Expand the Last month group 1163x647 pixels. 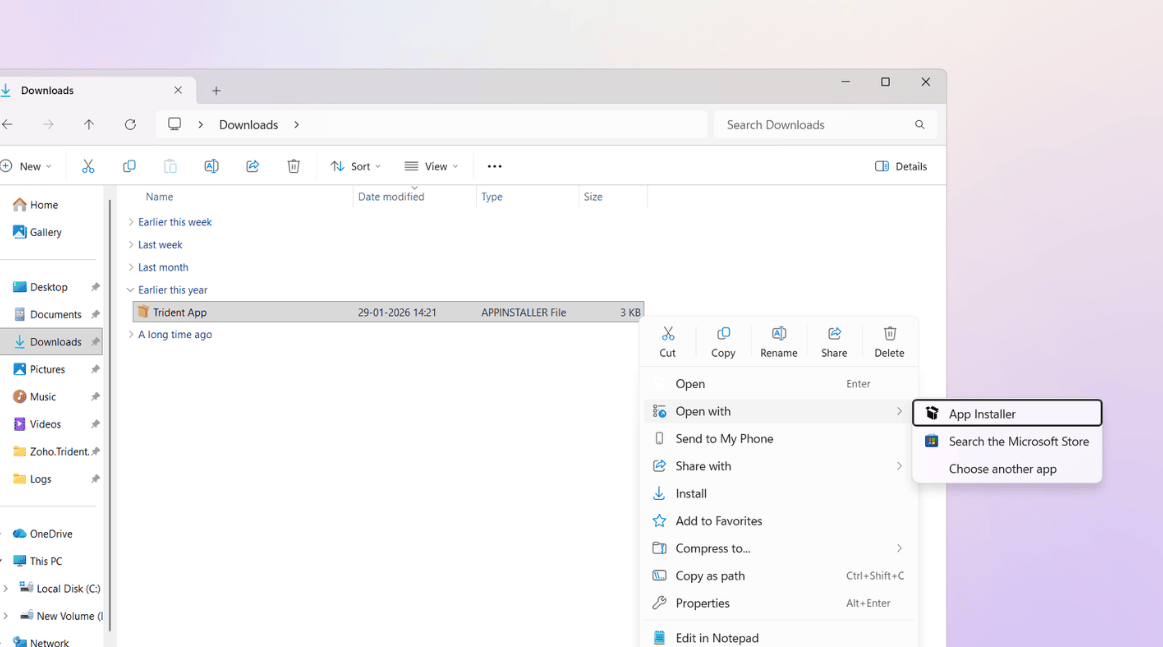(x=131, y=267)
